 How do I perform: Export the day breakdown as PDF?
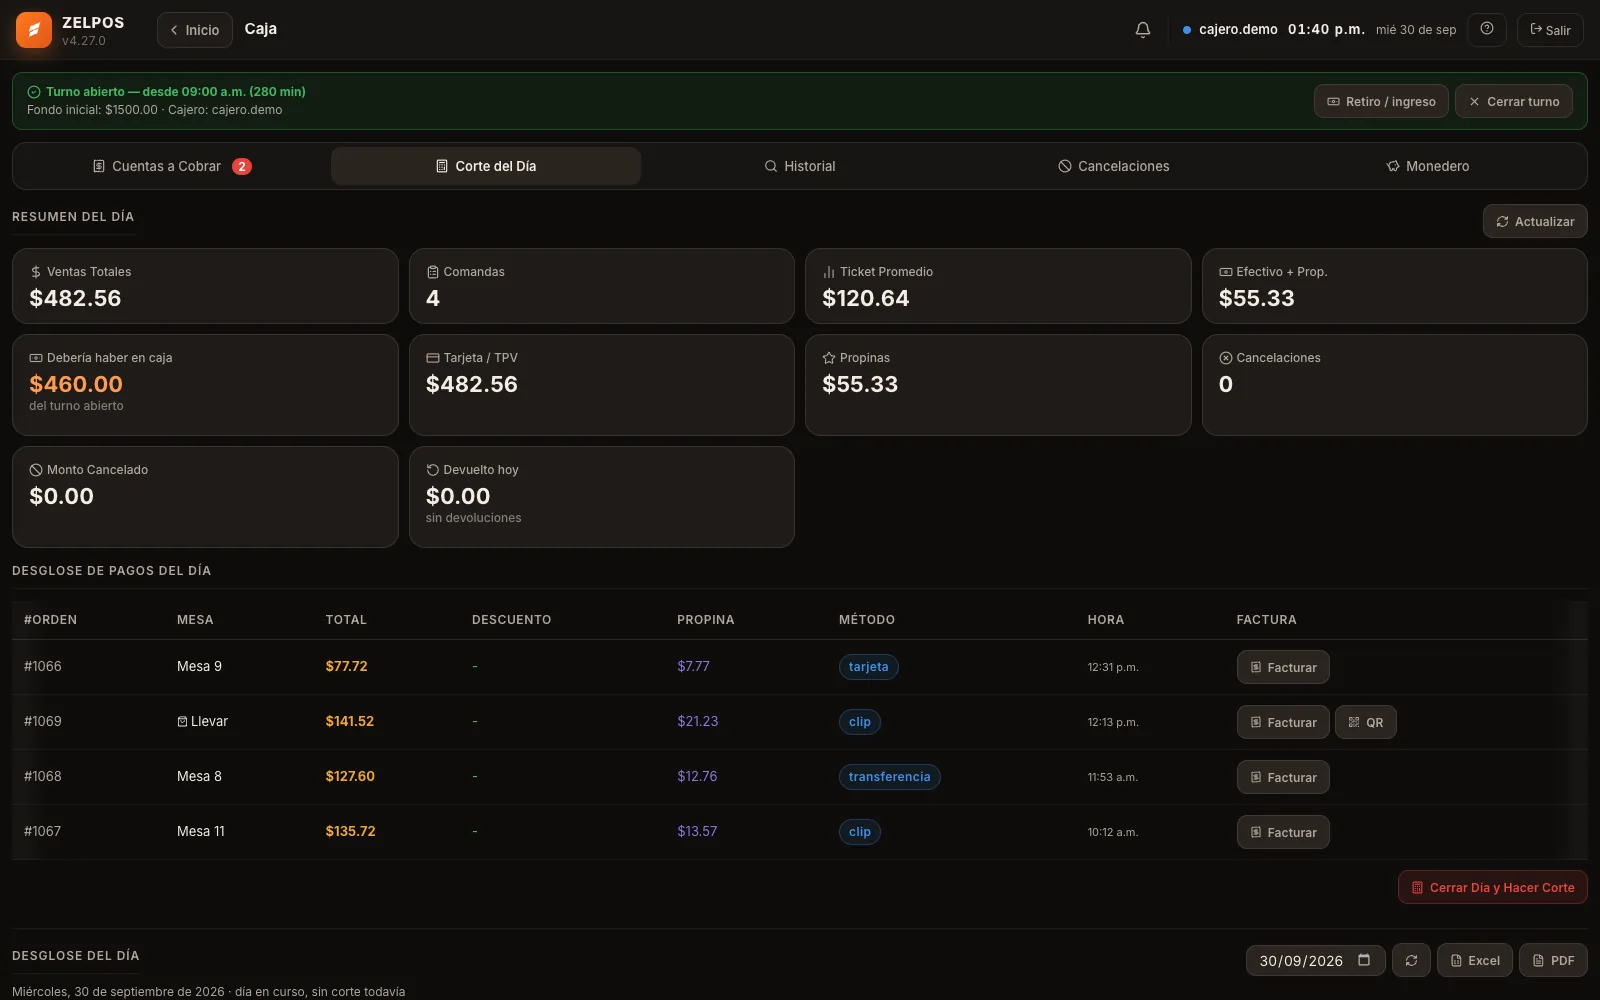click(1553, 960)
